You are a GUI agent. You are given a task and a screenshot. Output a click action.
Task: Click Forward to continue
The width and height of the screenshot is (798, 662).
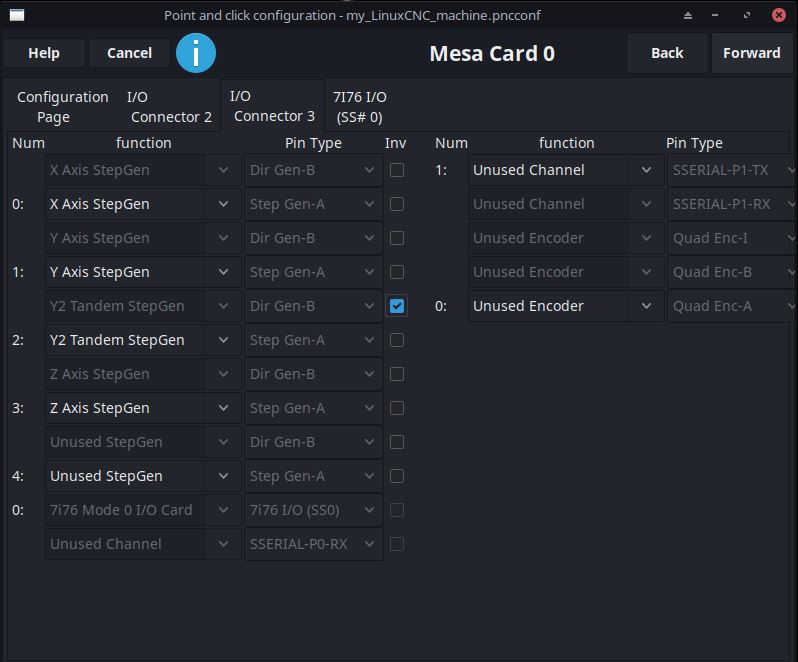(751, 53)
